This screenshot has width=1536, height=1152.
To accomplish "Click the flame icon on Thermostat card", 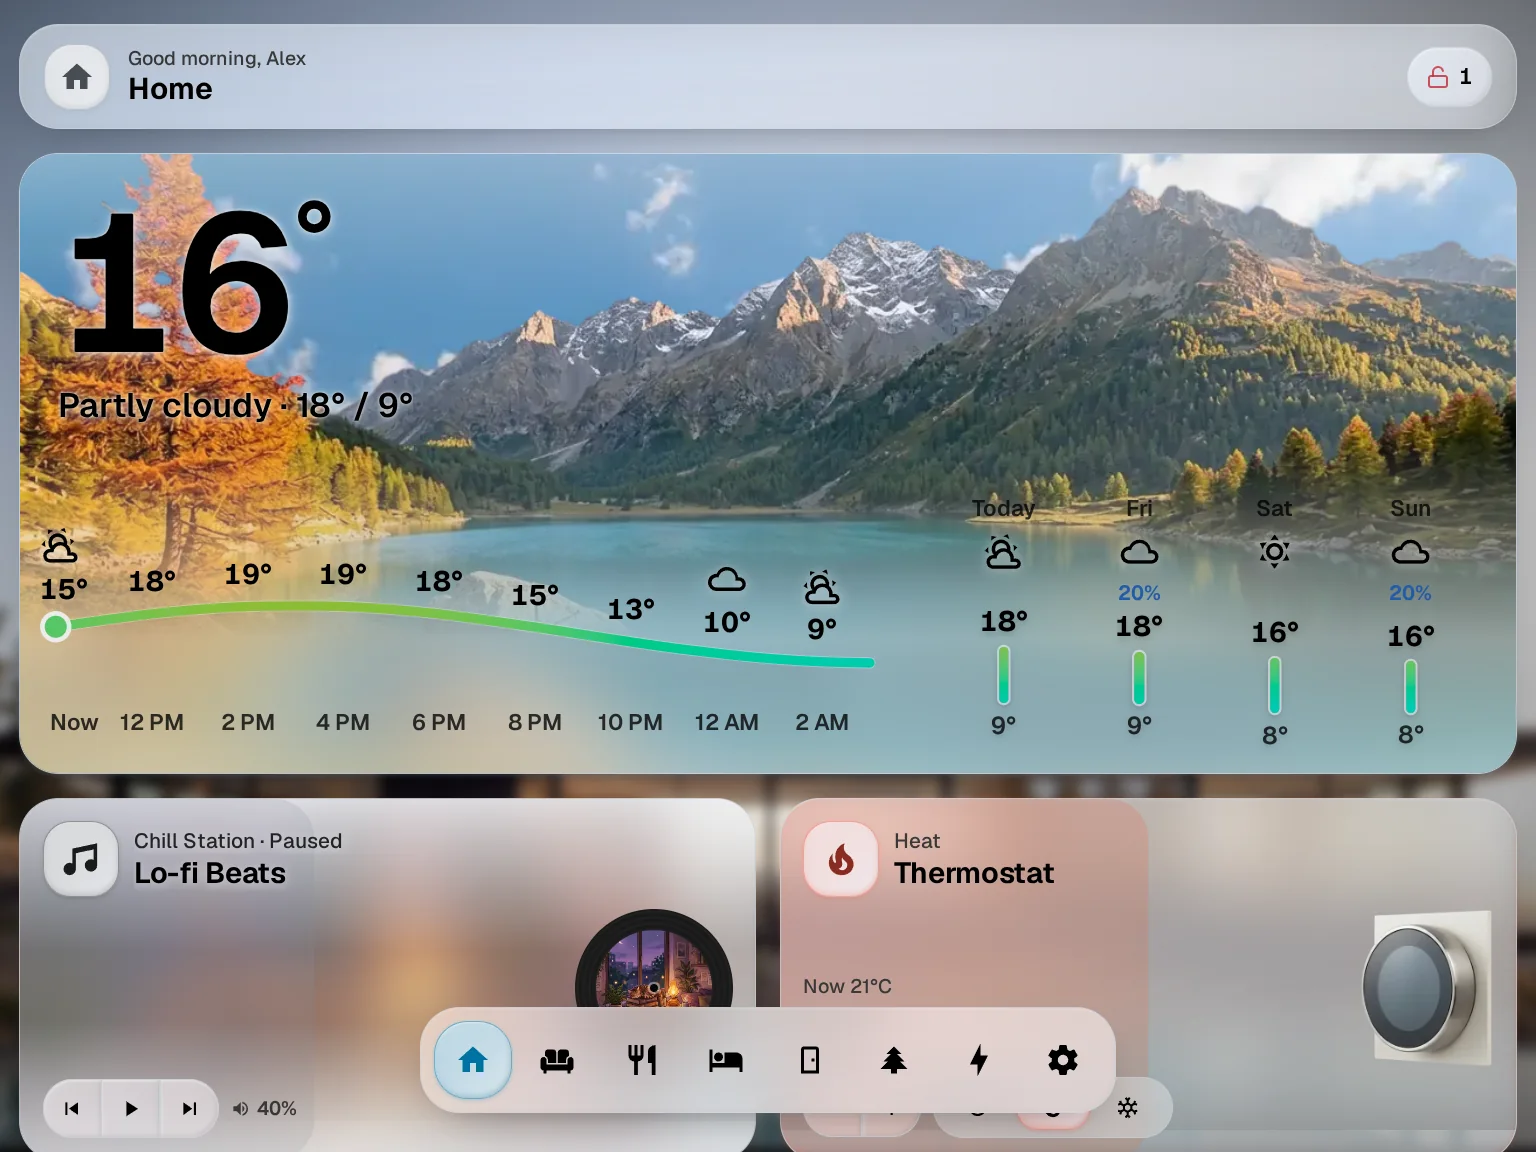I will pos(841,858).
